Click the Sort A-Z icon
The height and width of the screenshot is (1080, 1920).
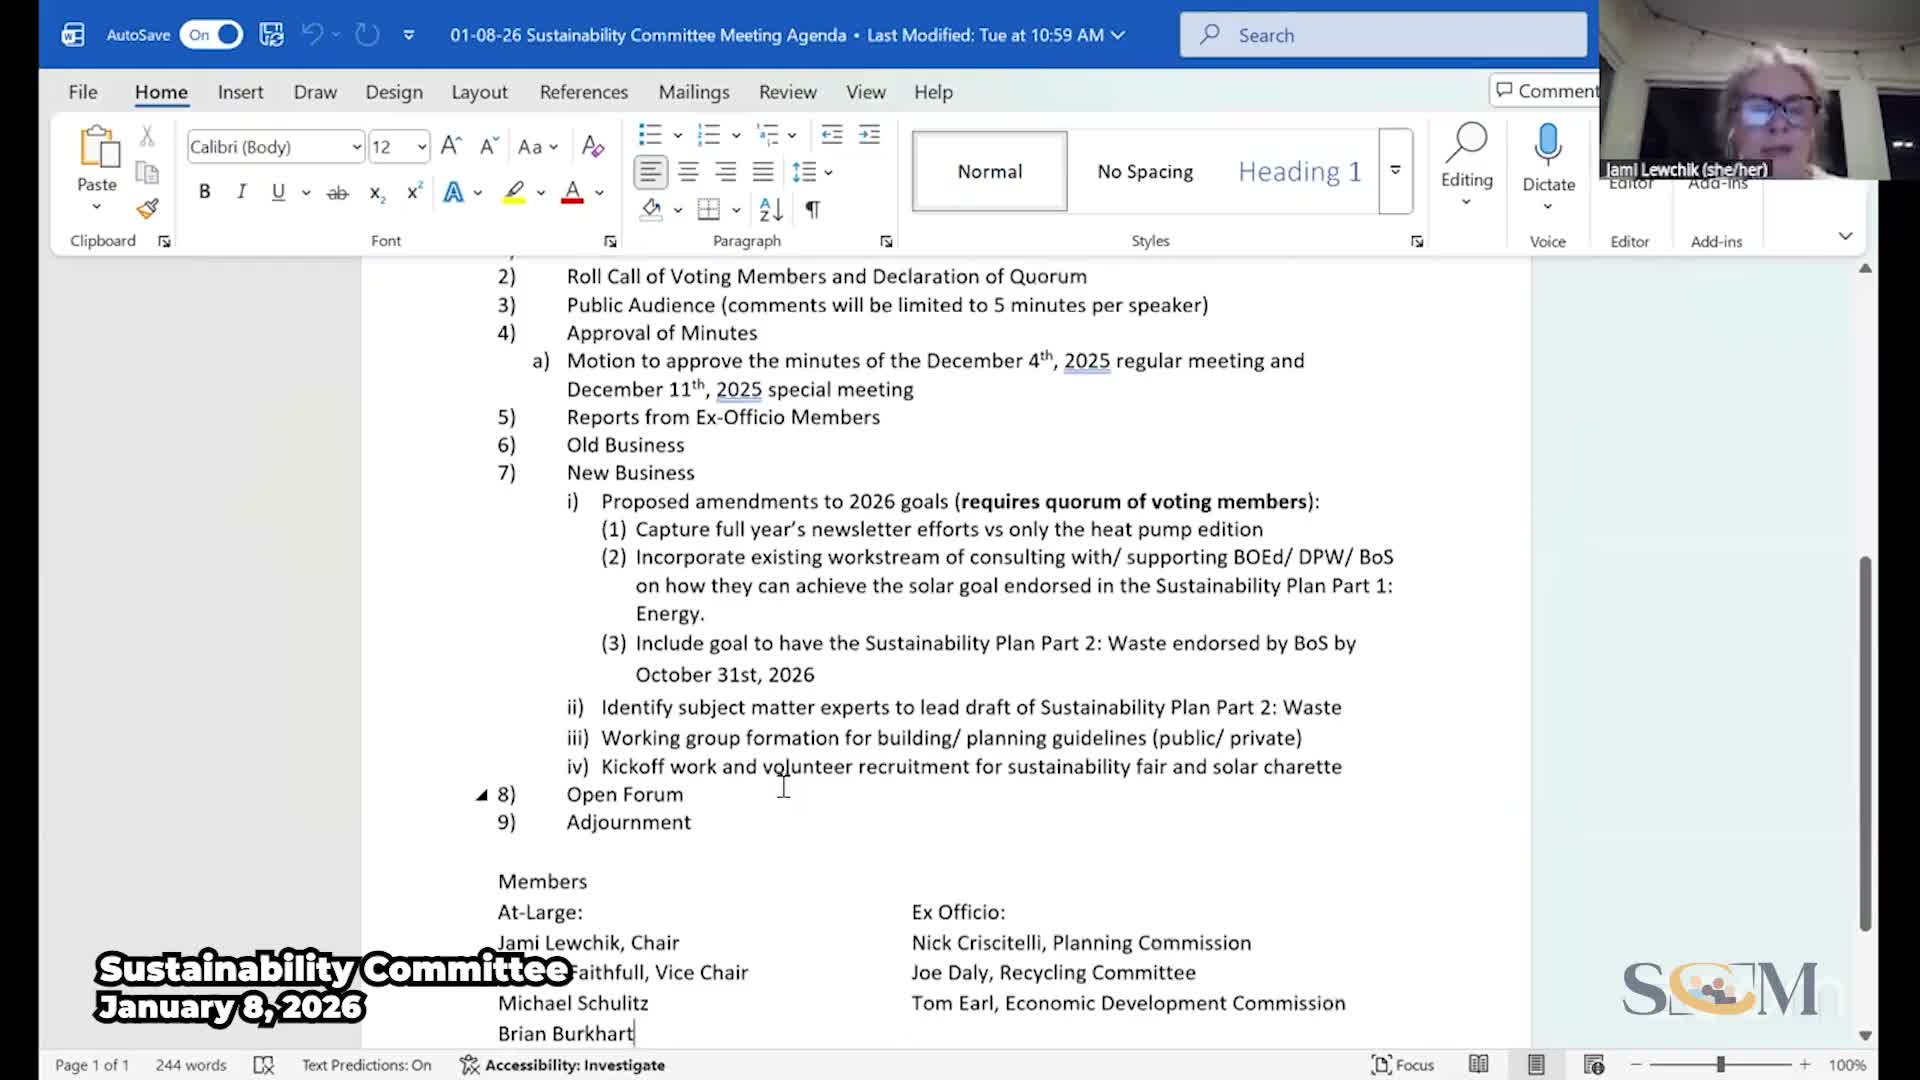click(771, 210)
